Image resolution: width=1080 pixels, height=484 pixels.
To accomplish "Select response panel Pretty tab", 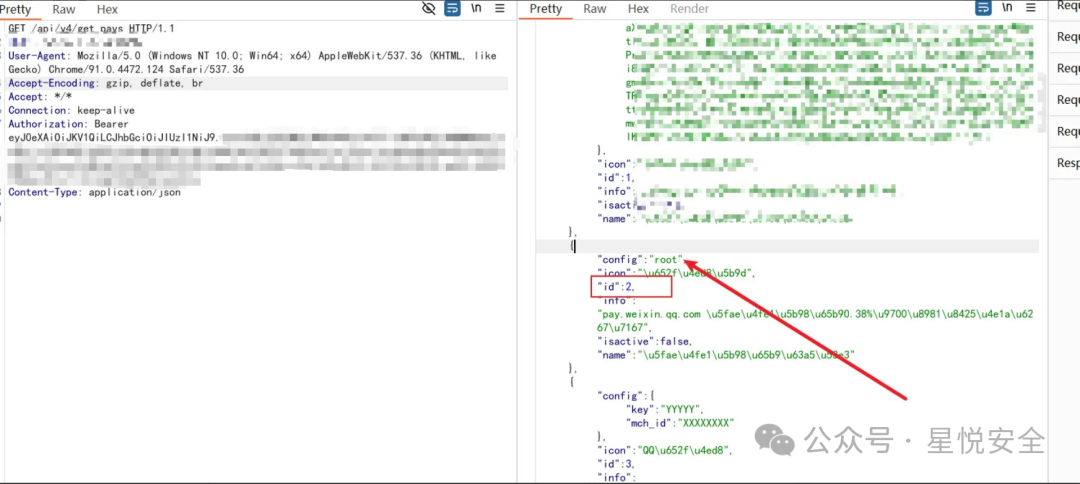I will click(546, 9).
